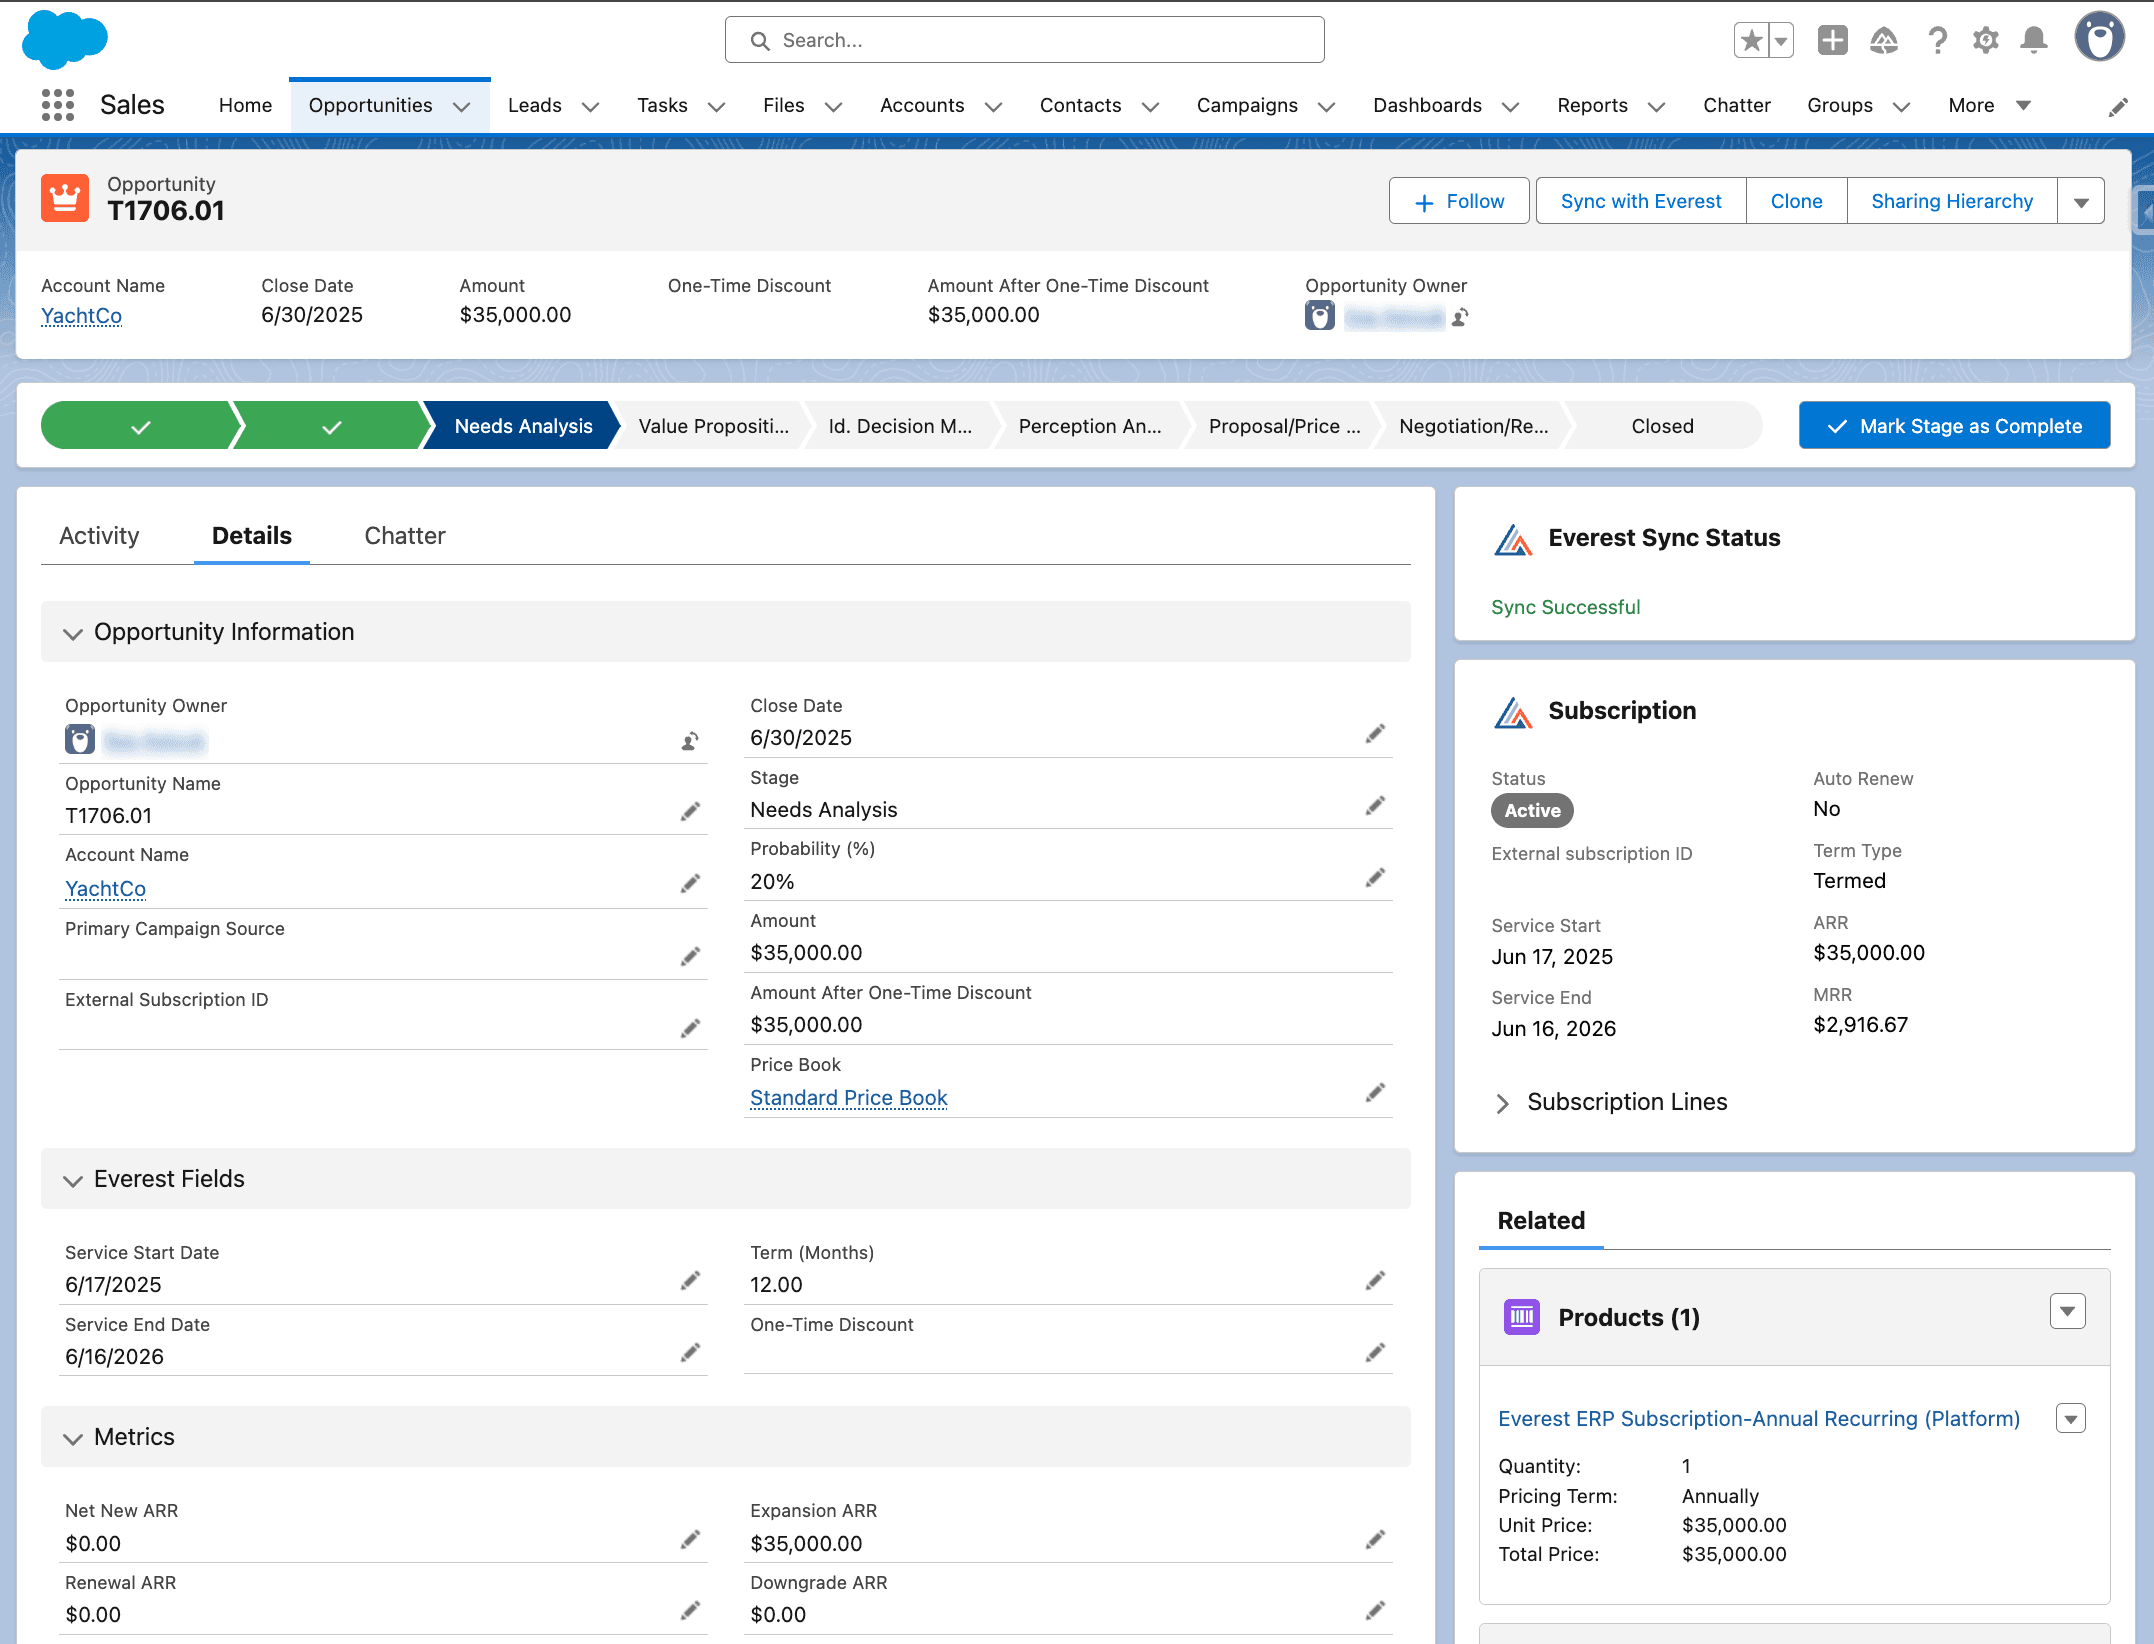This screenshot has height=1644, width=2154.
Task: Edit the Service Start Date pencil
Action: pyautogui.click(x=690, y=1281)
